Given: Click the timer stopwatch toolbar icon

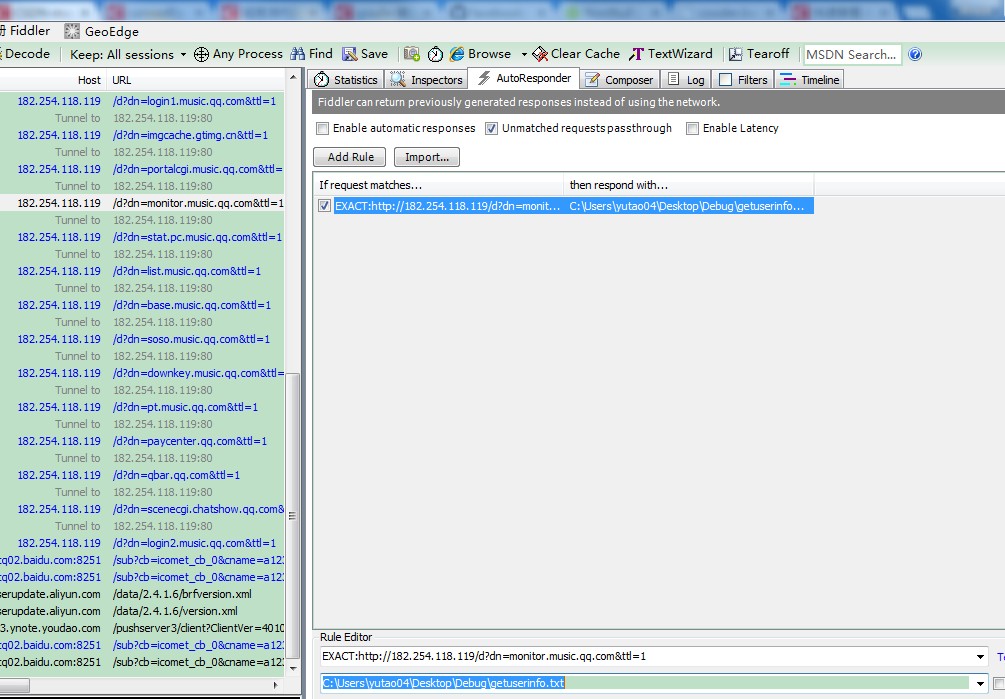Looking at the screenshot, I should tap(435, 54).
